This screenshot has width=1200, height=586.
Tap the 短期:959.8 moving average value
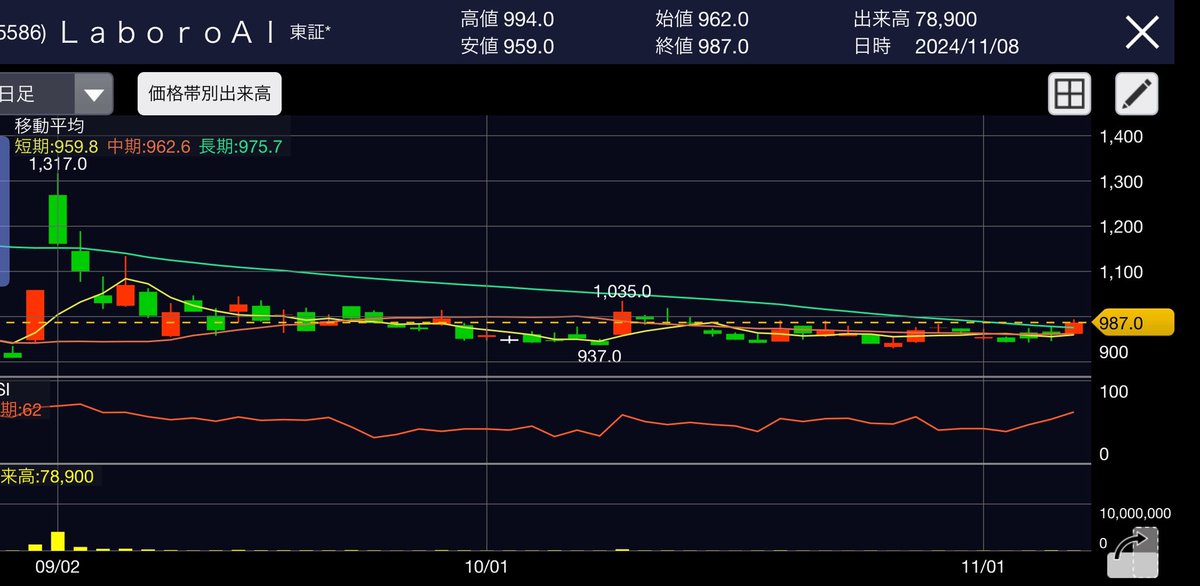tap(56, 146)
